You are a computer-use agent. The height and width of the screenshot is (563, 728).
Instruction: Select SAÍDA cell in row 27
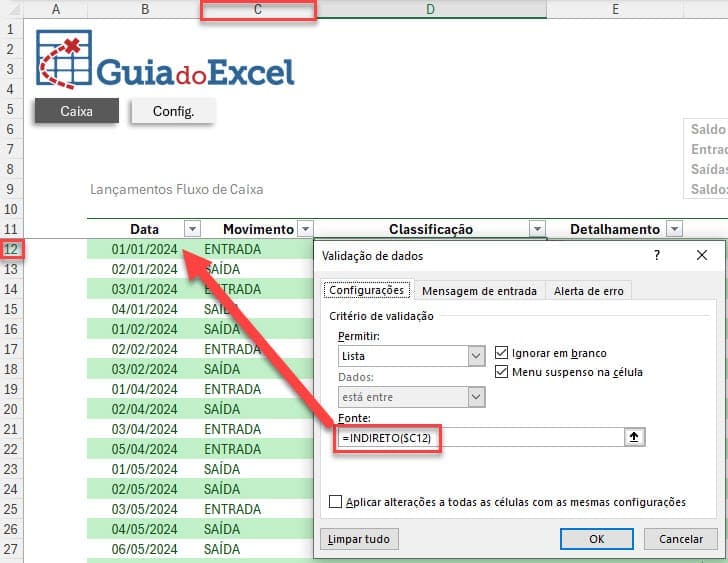[x=258, y=549]
